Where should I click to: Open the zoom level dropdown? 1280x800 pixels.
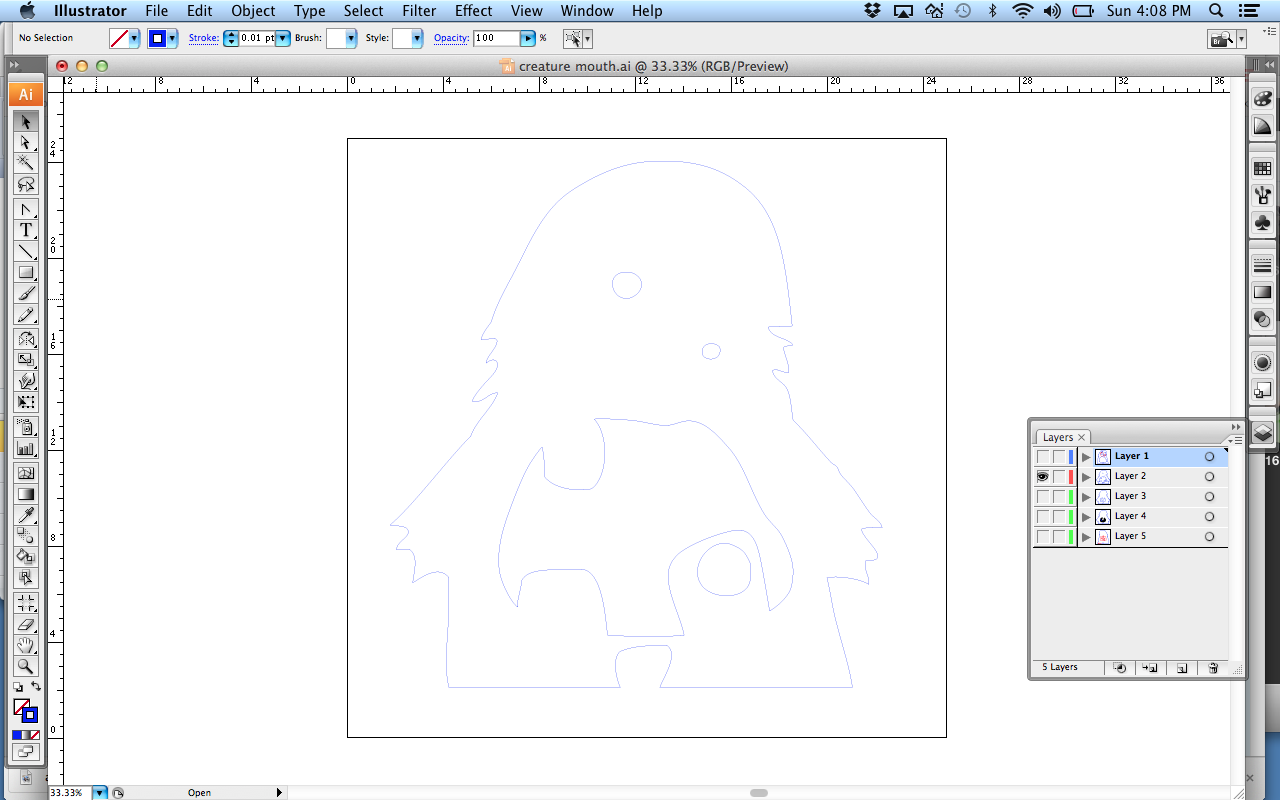click(99, 793)
